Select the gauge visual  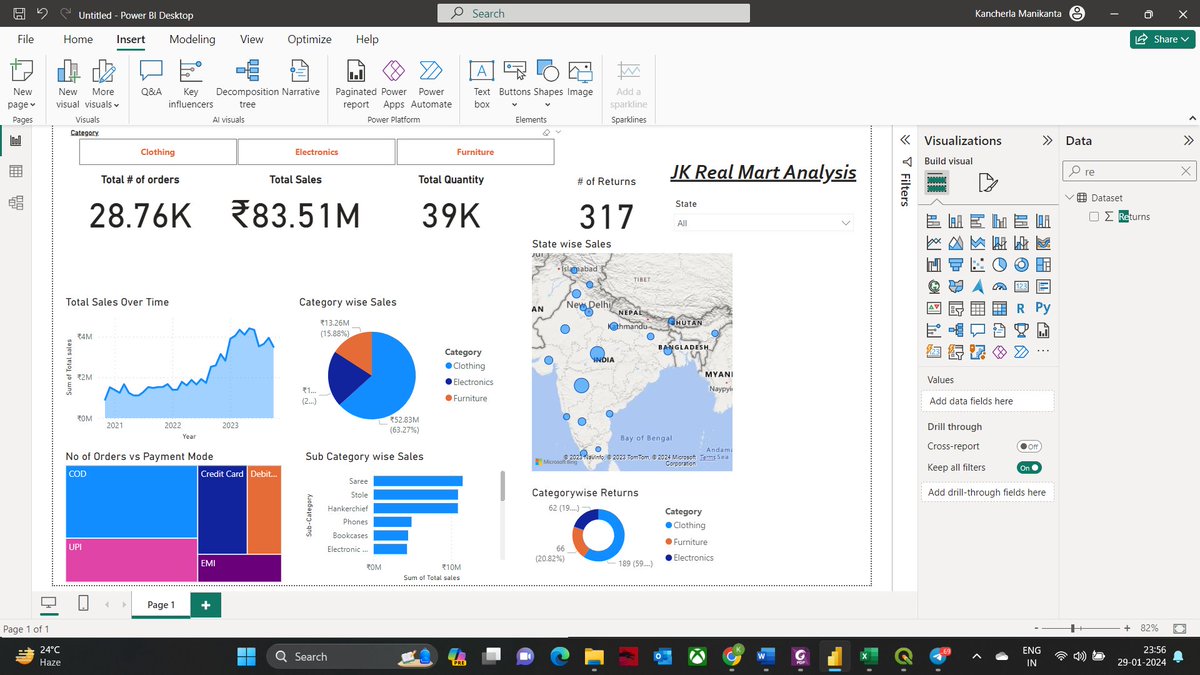(x=999, y=286)
